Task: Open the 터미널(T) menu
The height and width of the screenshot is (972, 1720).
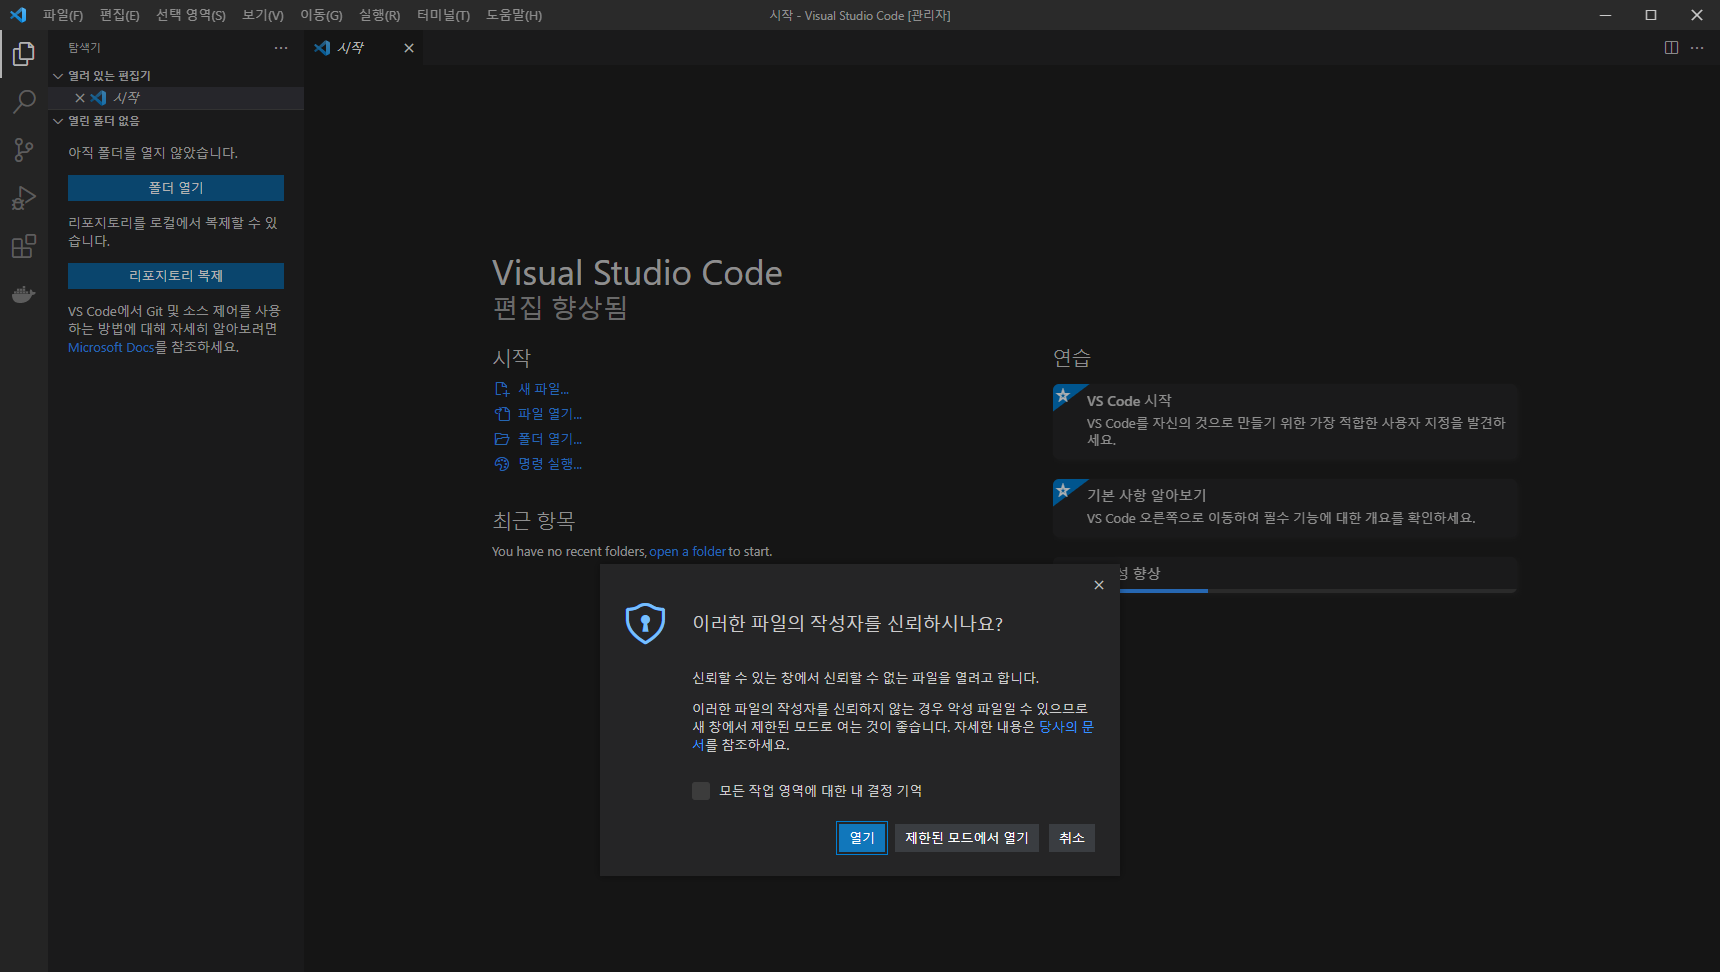Action: [443, 15]
